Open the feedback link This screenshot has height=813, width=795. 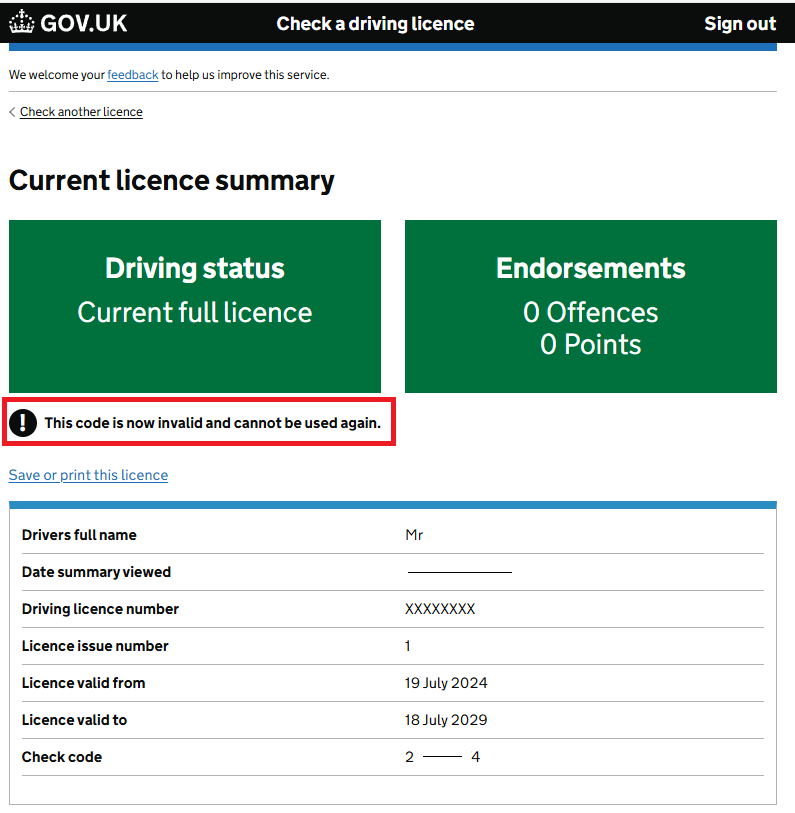tap(133, 75)
